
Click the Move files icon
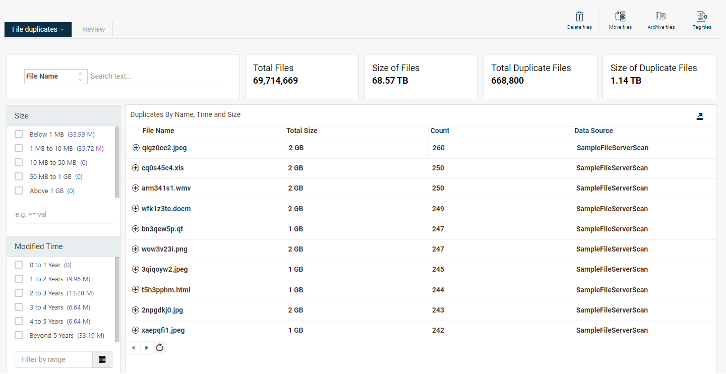(x=620, y=16)
